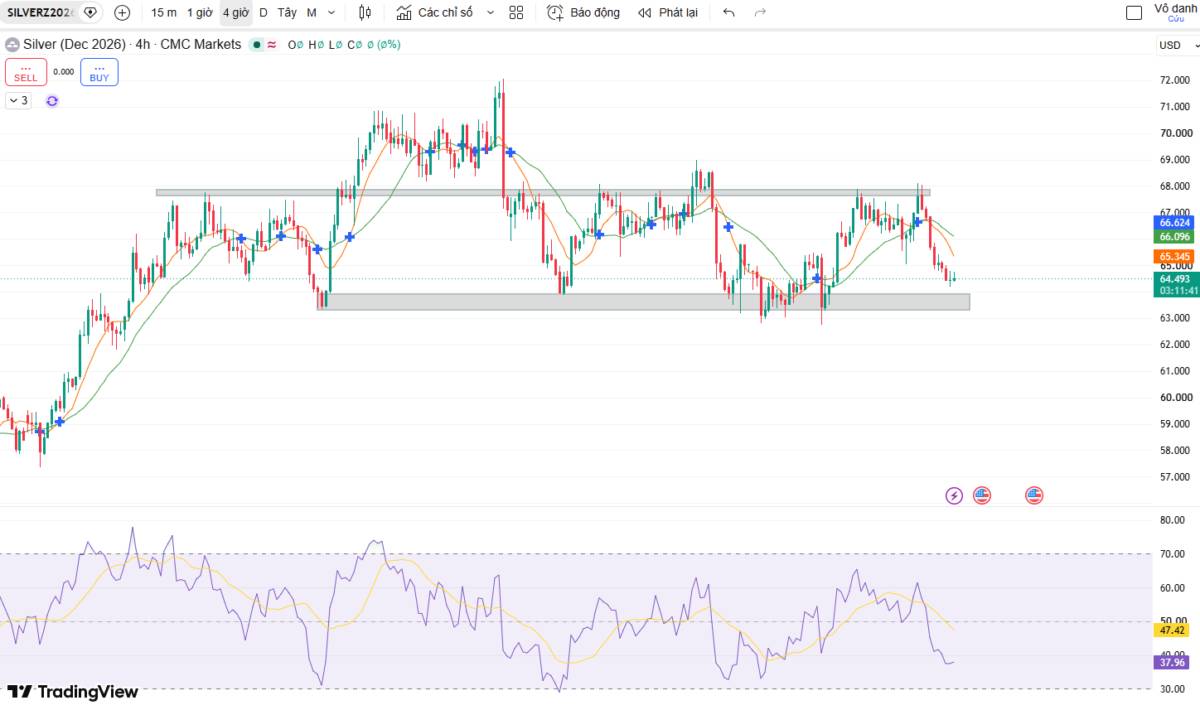Click the purple RSI value 37.96
The height and width of the screenshot is (710, 1200).
point(1170,661)
